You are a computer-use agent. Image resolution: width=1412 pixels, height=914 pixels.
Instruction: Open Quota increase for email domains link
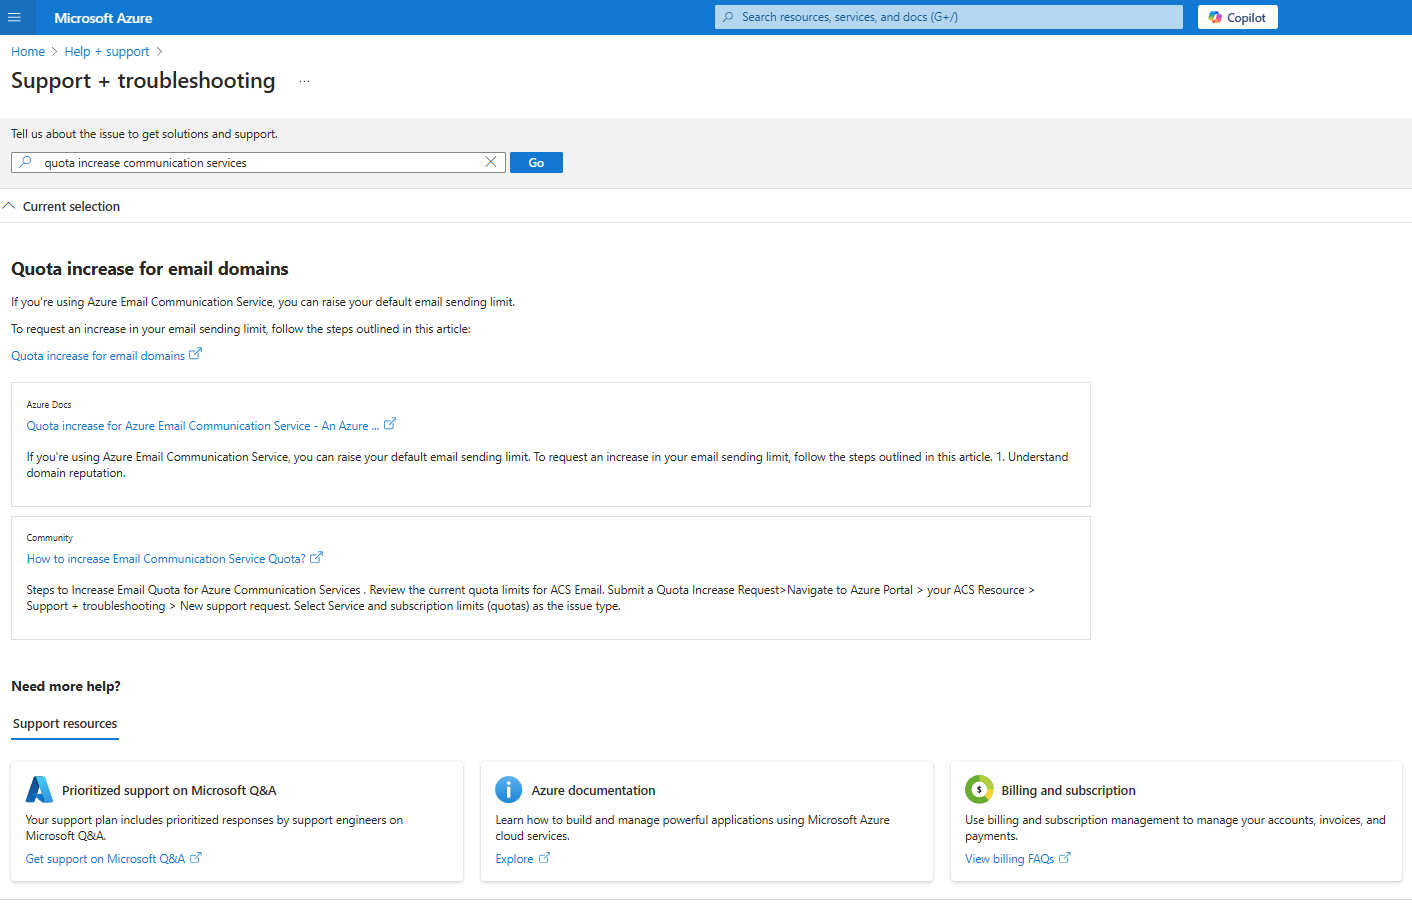coord(97,354)
